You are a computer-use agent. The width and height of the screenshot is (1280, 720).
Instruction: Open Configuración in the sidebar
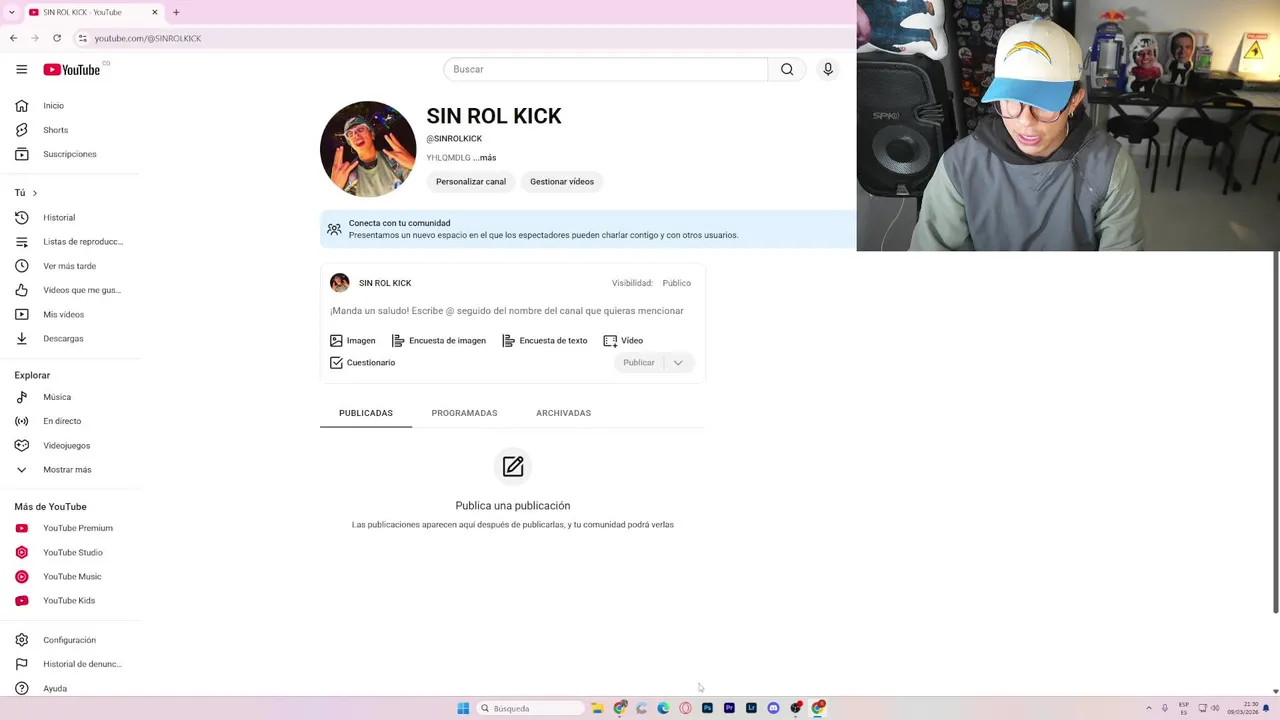click(70, 640)
